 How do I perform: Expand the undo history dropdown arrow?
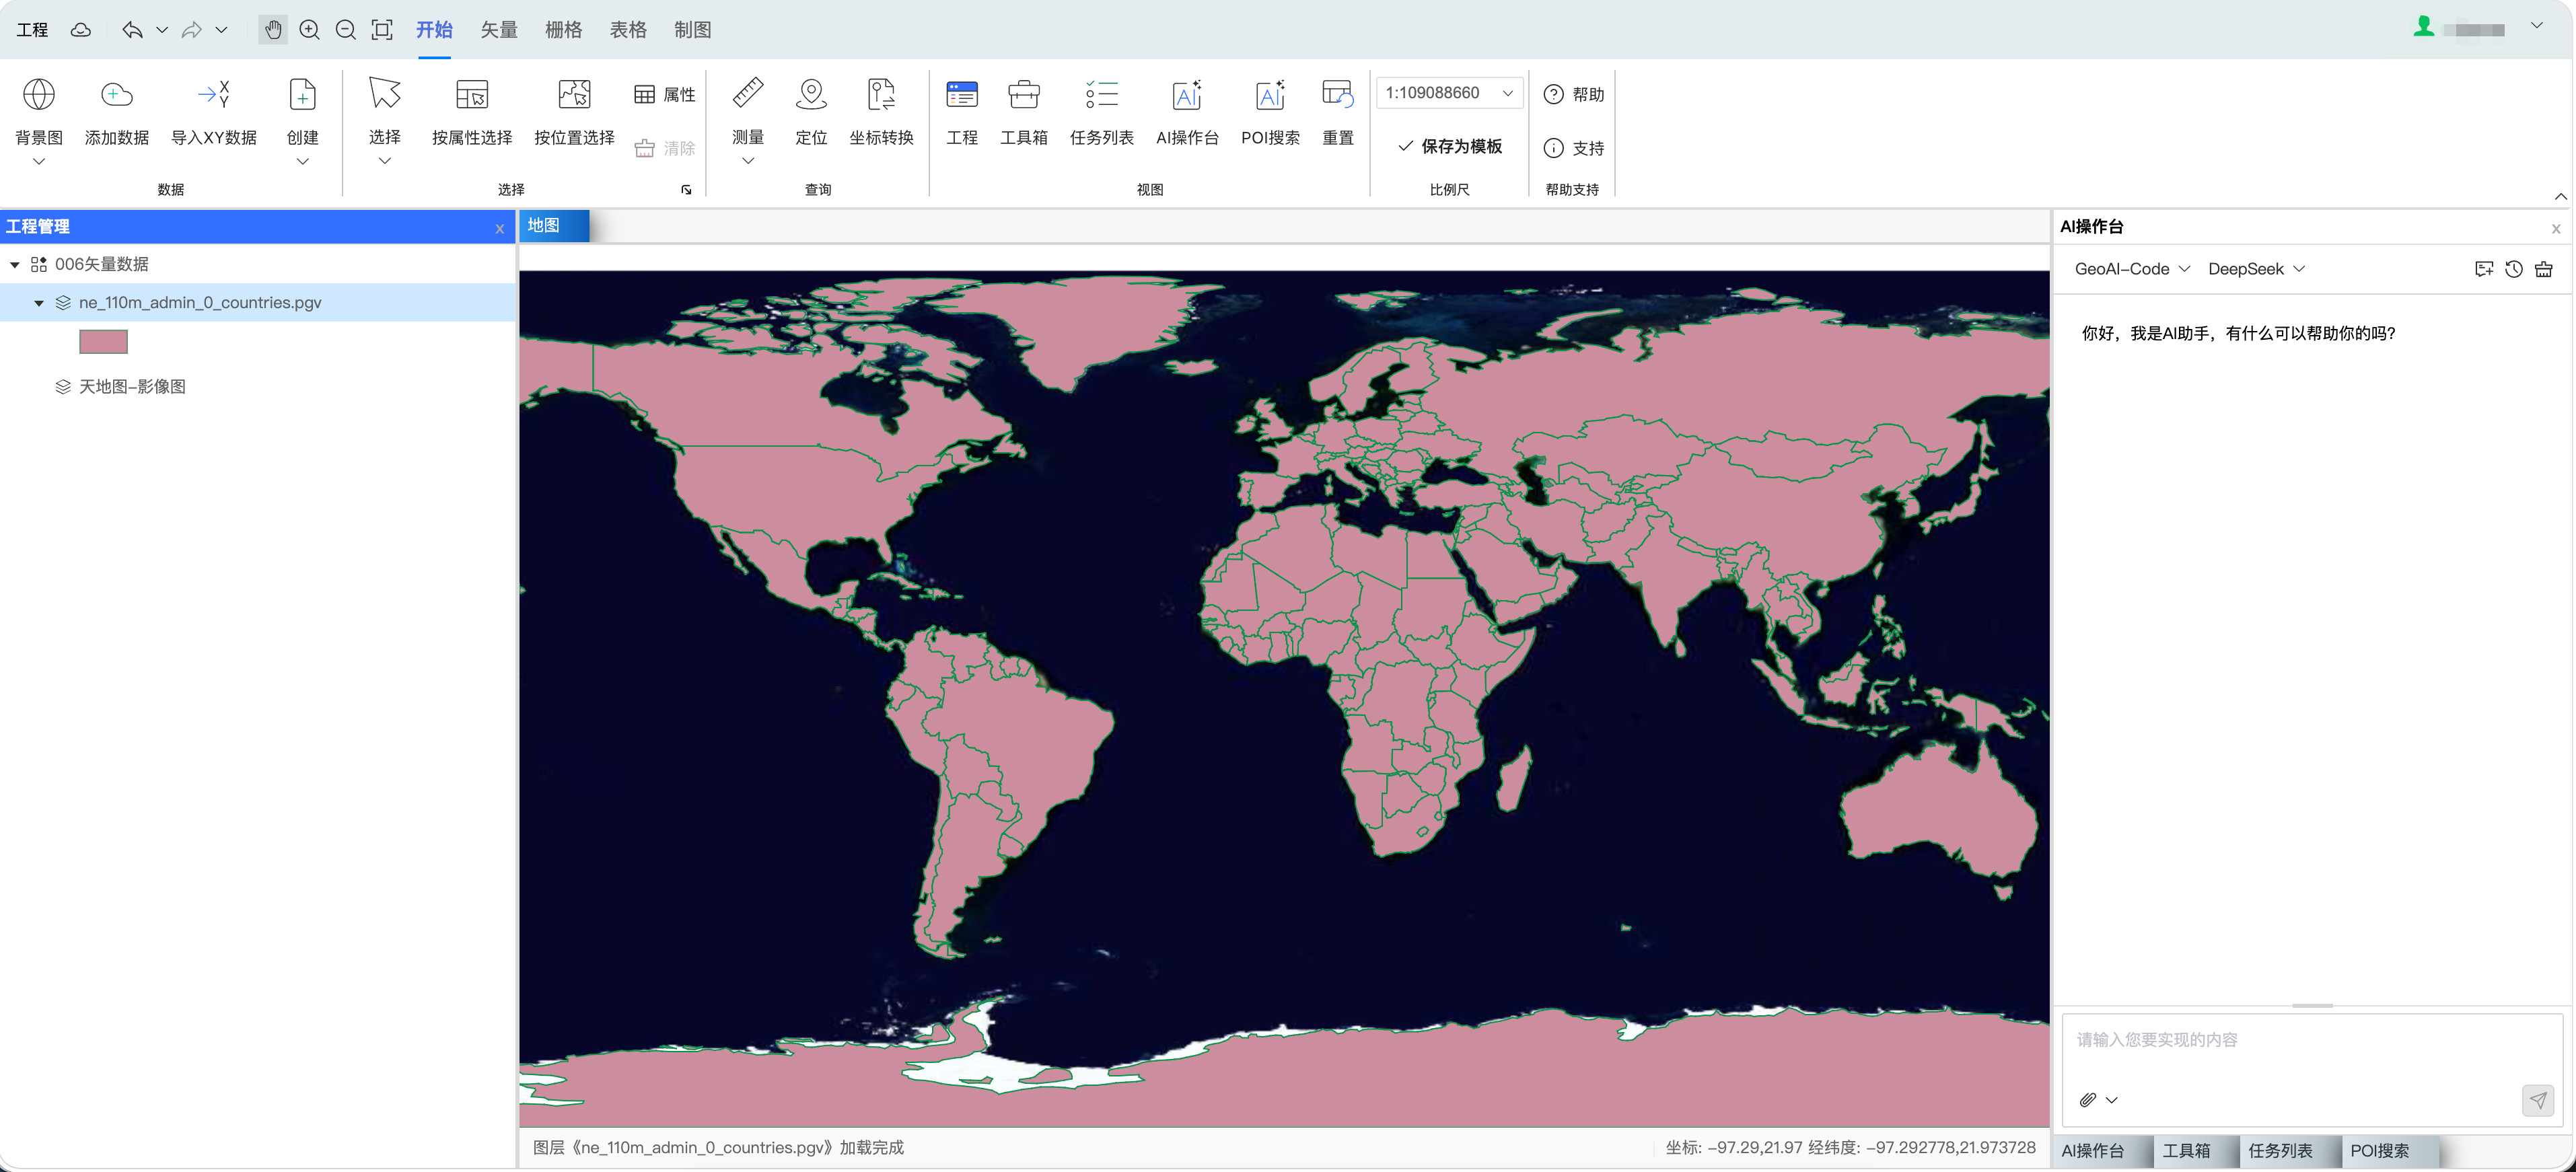(x=162, y=30)
